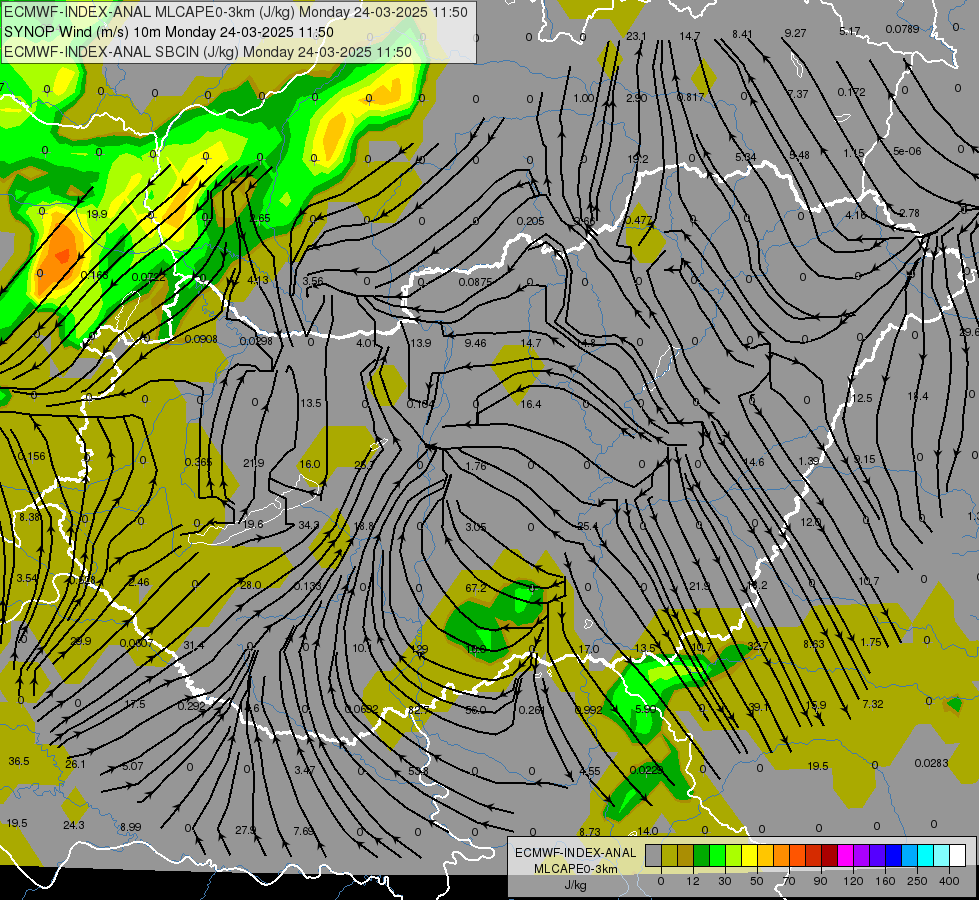Click the map value '13.9'
Viewport: 979px width, 900px height.
pyautogui.click(x=421, y=343)
